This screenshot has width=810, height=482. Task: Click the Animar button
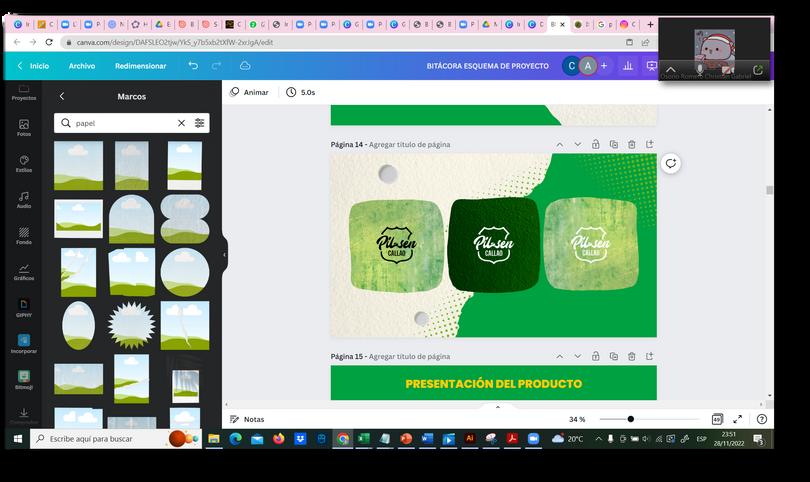[250, 92]
